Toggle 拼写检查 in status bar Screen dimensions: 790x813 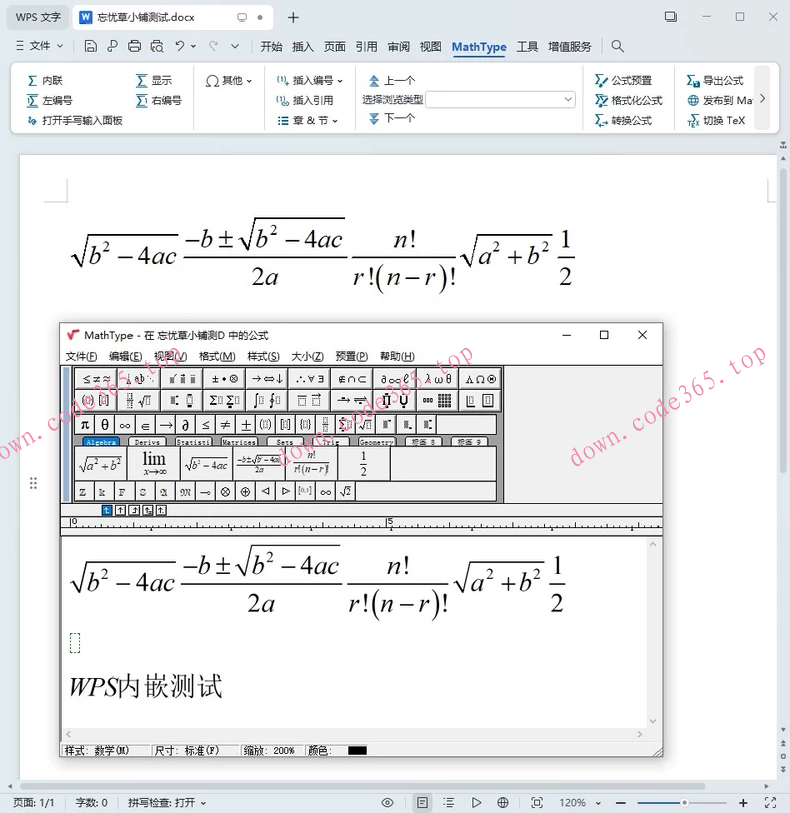pos(166,803)
